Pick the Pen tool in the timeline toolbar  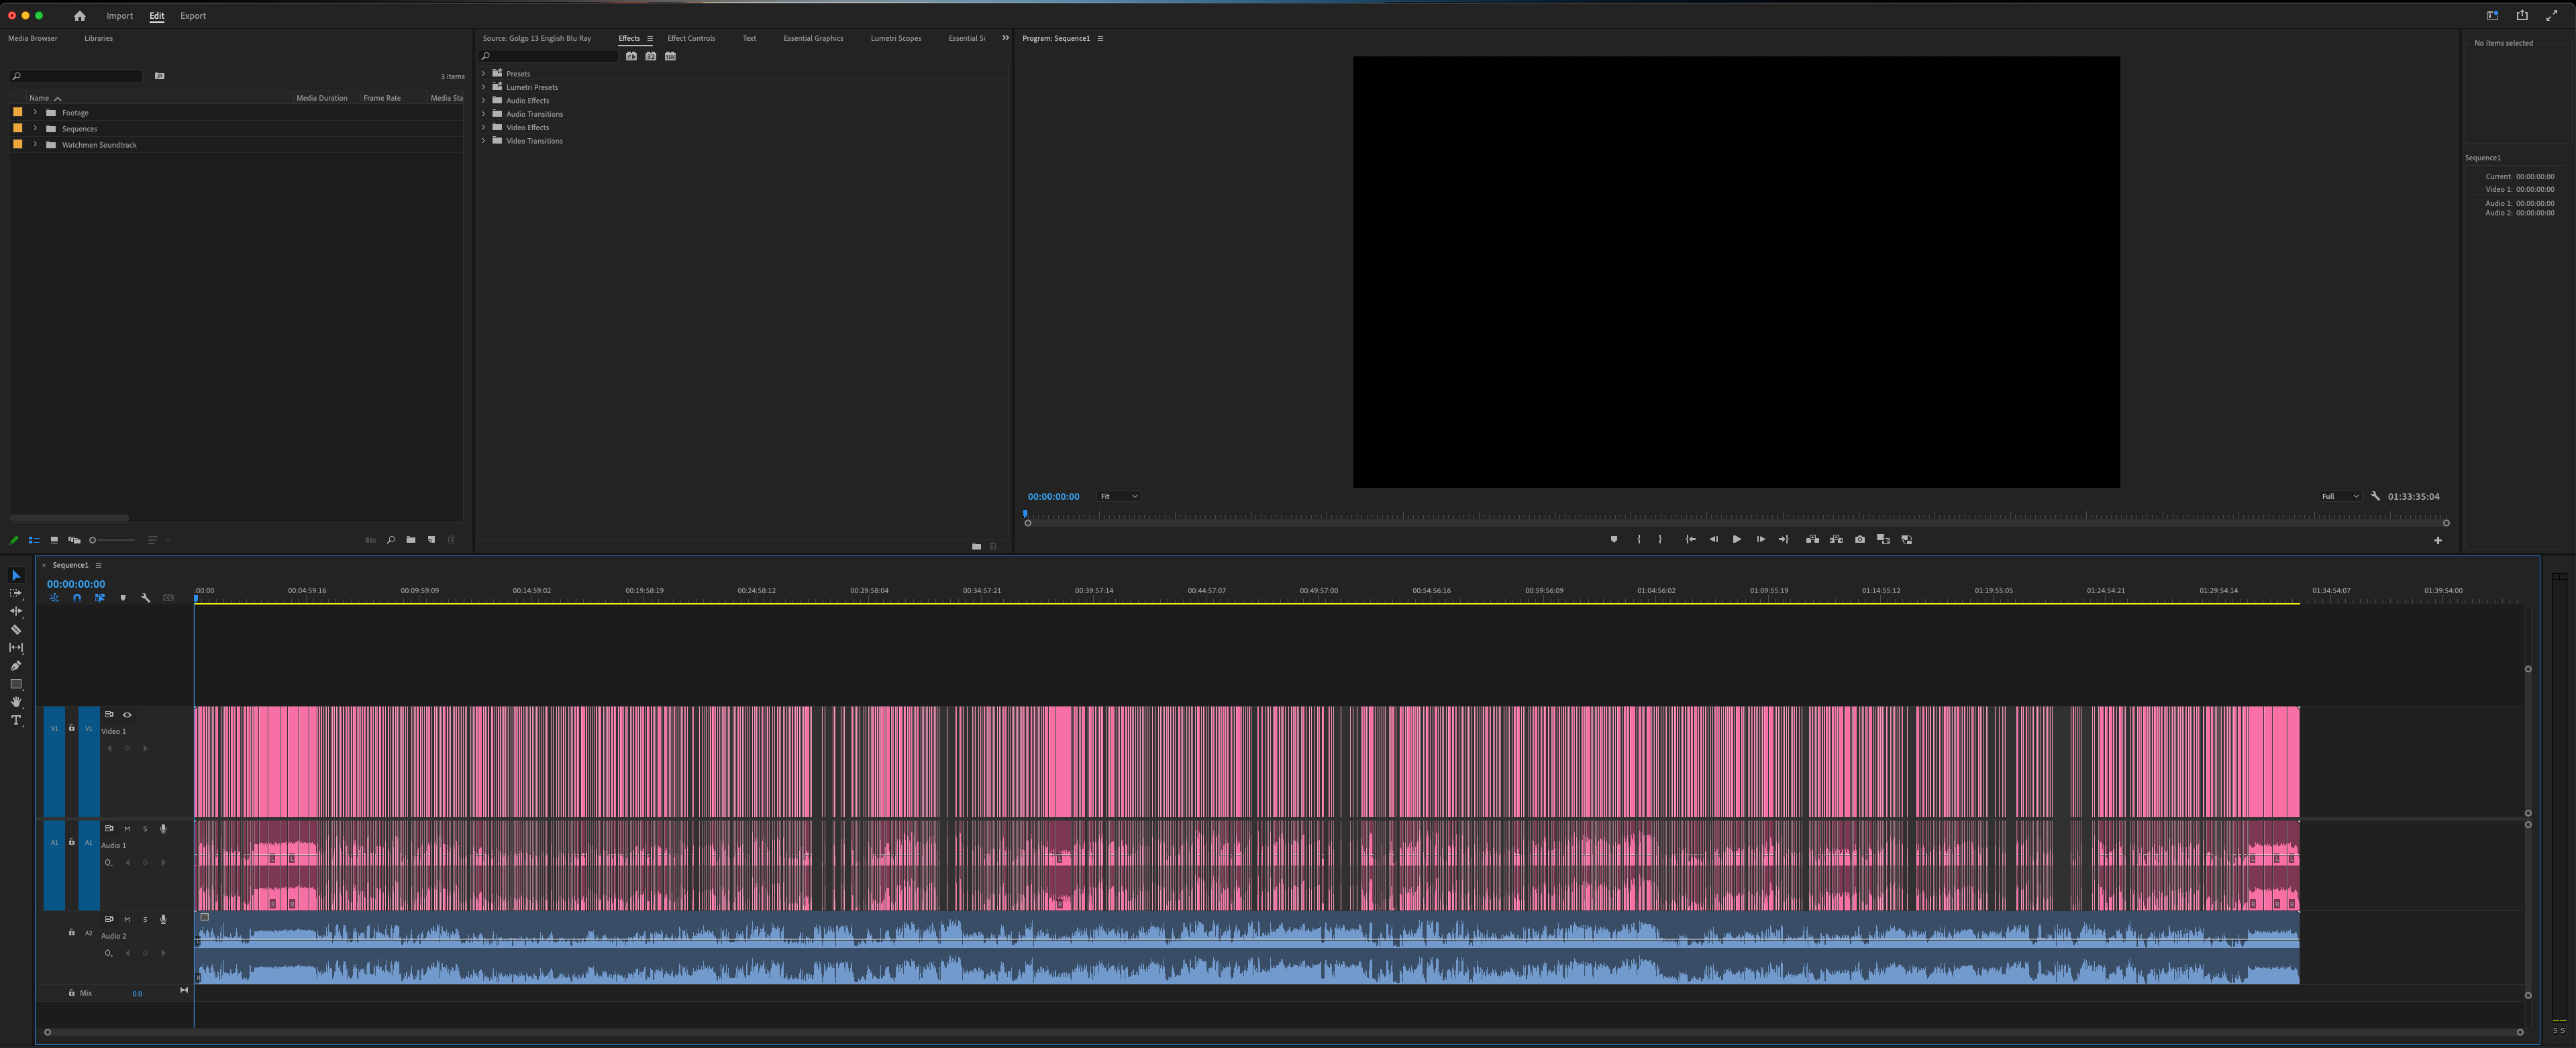point(16,665)
